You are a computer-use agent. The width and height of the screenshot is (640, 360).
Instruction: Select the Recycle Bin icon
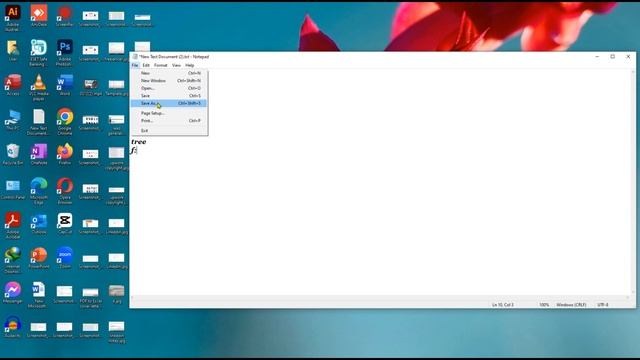[13, 154]
